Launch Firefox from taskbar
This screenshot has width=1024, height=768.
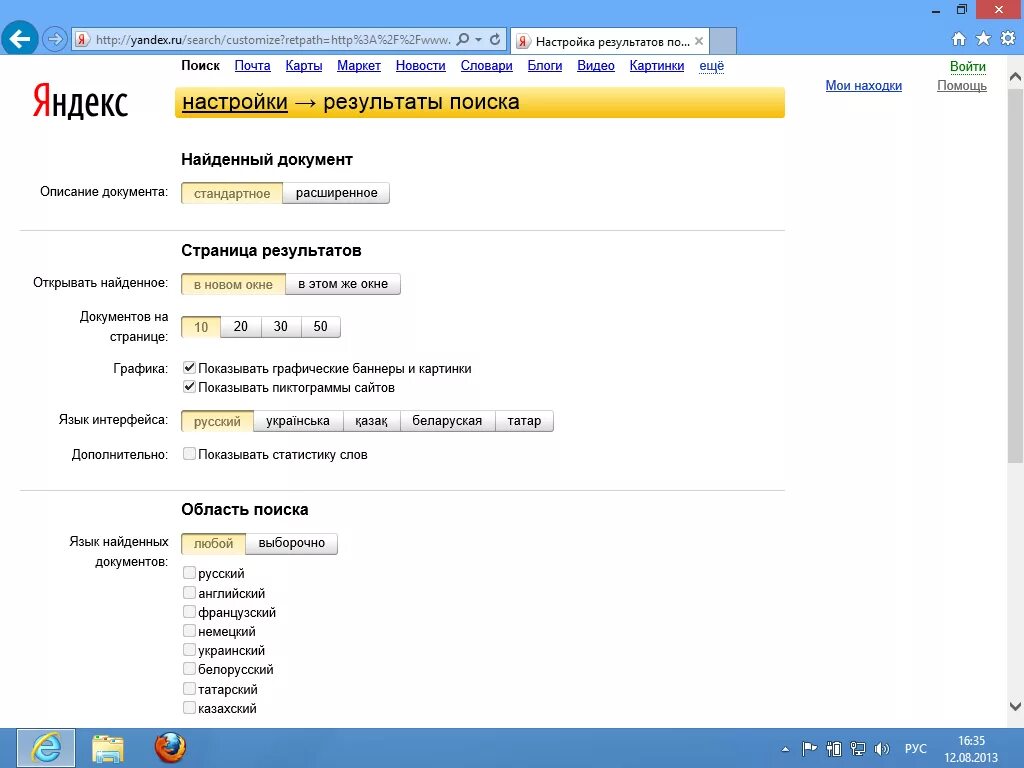click(x=170, y=748)
